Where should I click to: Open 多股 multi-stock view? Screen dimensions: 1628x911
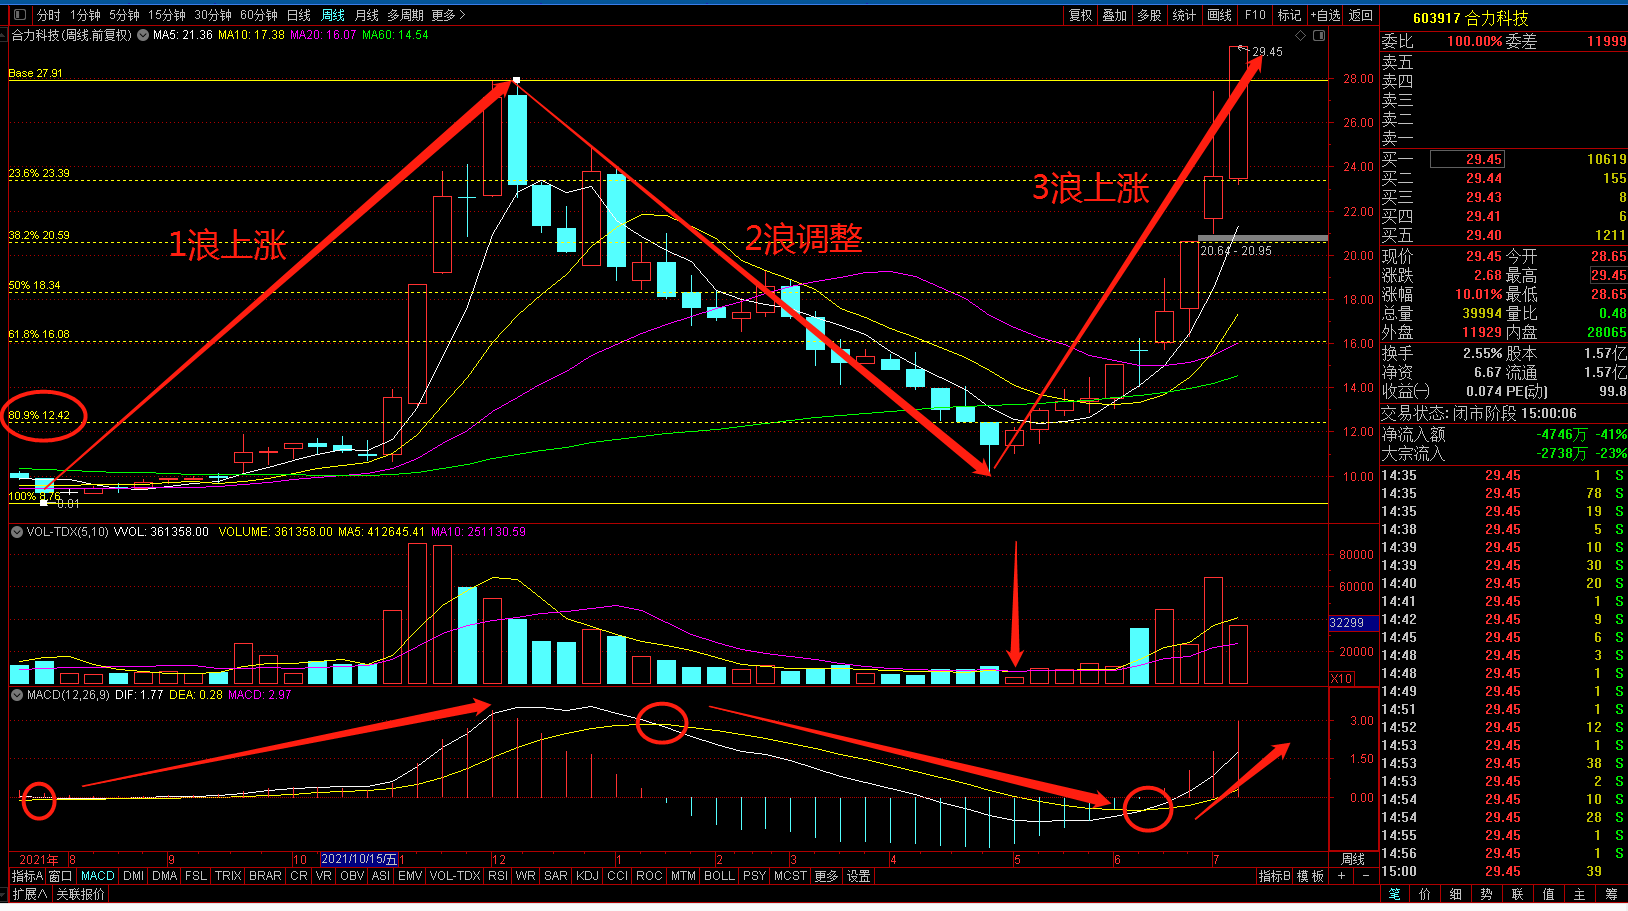(x=1150, y=15)
